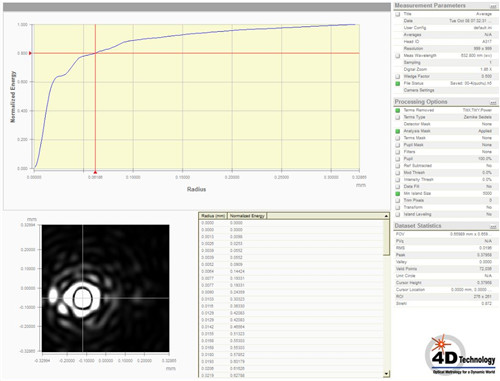The width and height of the screenshot is (500, 381).
Task: Open Processing Options panel options button
Action: click(493, 102)
